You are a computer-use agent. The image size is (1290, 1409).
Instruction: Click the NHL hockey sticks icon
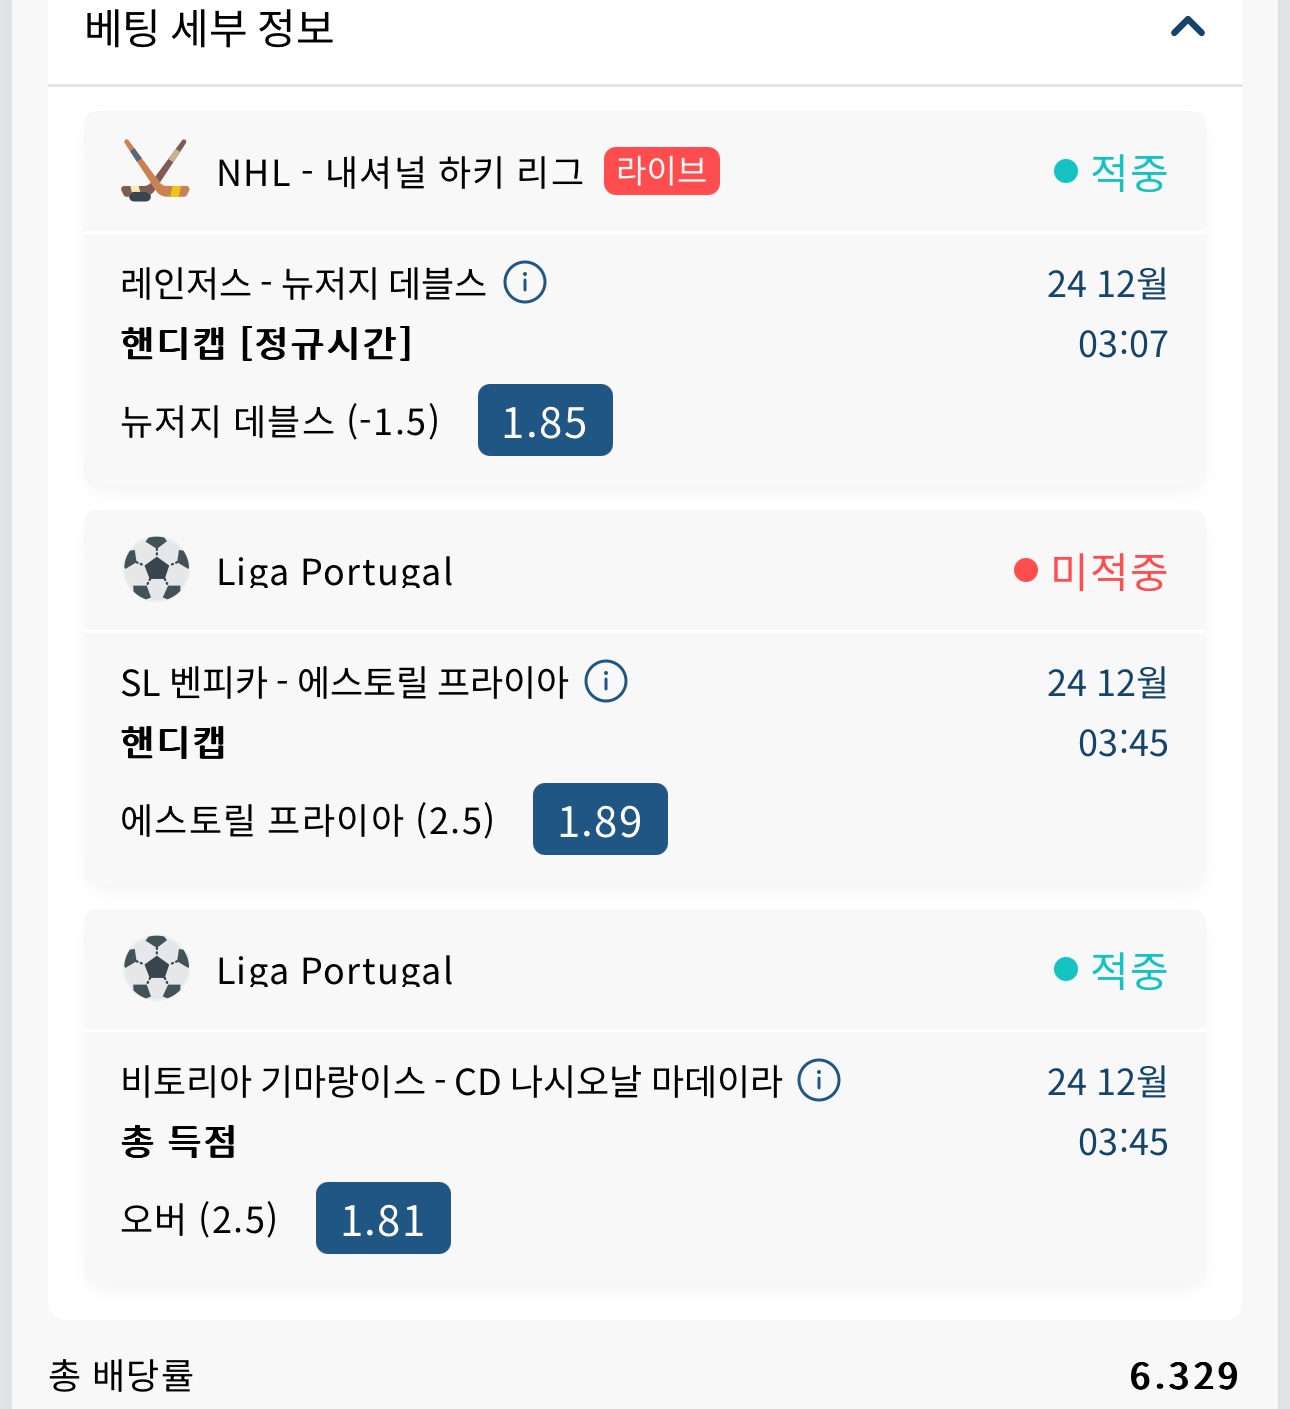(155, 171)
